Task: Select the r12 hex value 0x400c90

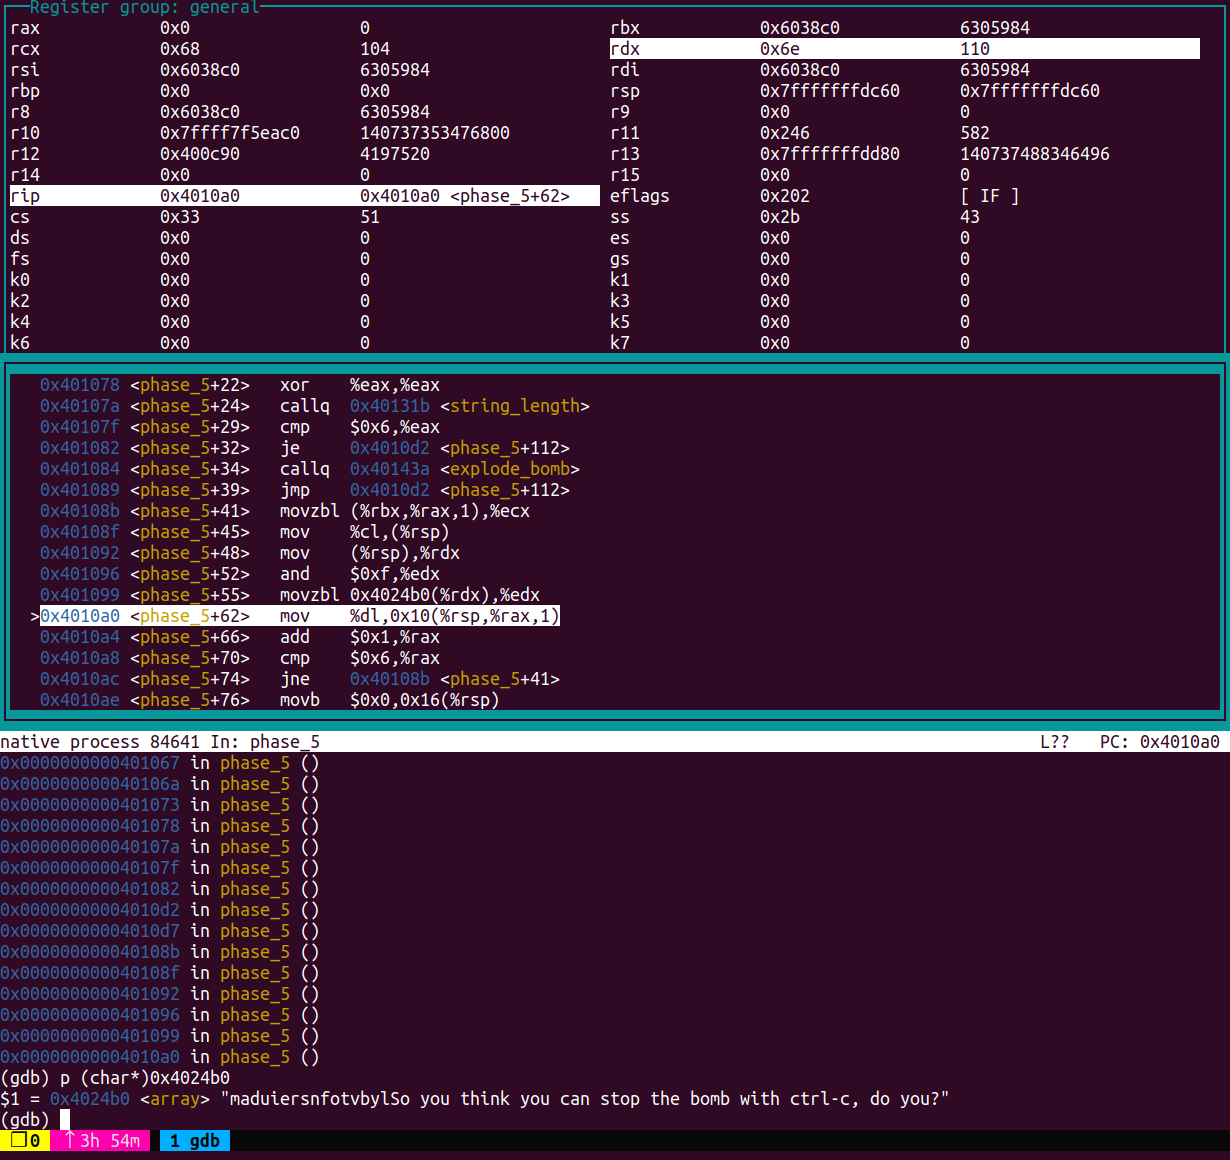Action: (x=200, y=154)
